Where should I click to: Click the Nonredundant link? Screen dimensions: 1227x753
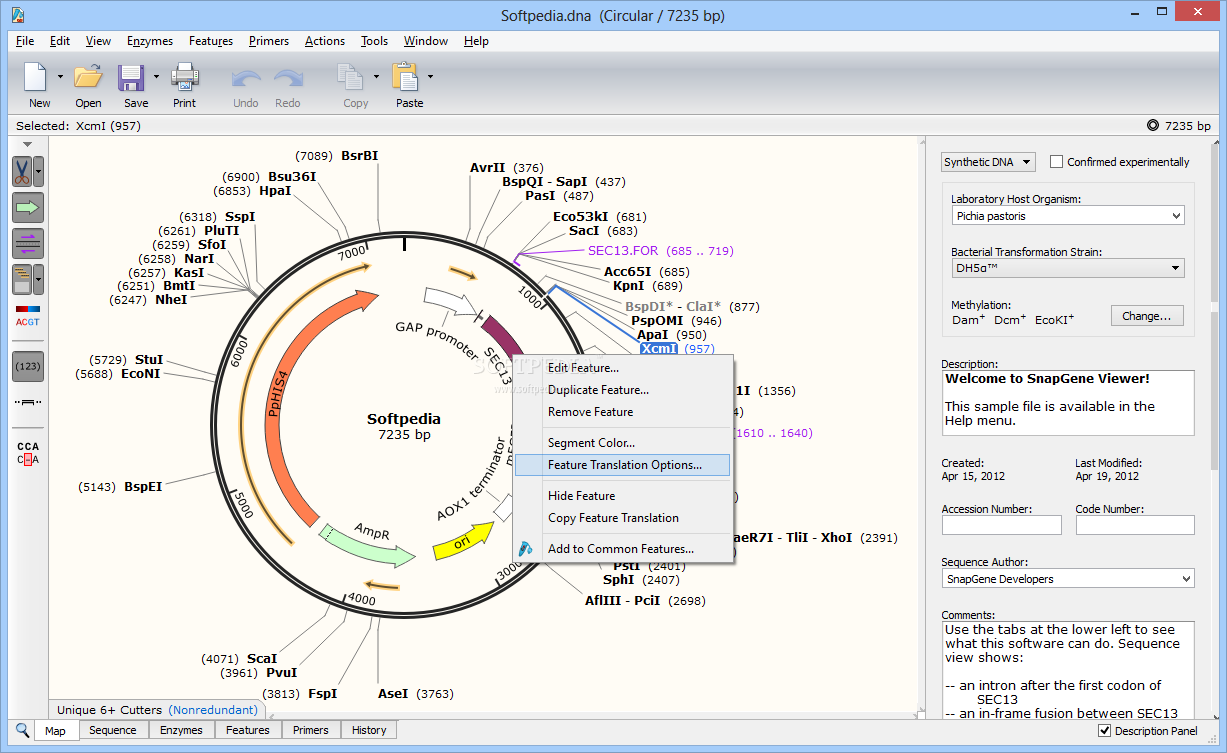tap(212, 710)
